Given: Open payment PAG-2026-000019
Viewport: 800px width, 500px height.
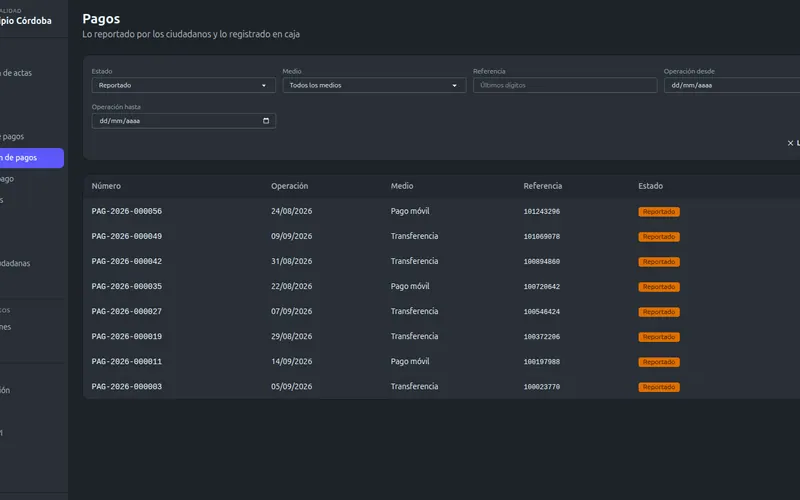Looking at the screenshot, I should [x=127, y=336].
